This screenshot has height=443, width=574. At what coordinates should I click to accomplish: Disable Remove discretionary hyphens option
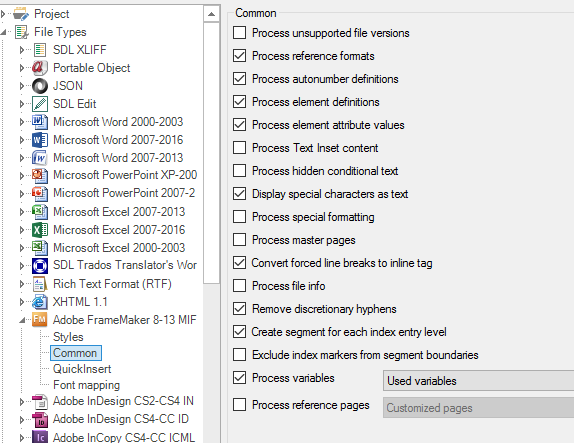click(239, 309)
